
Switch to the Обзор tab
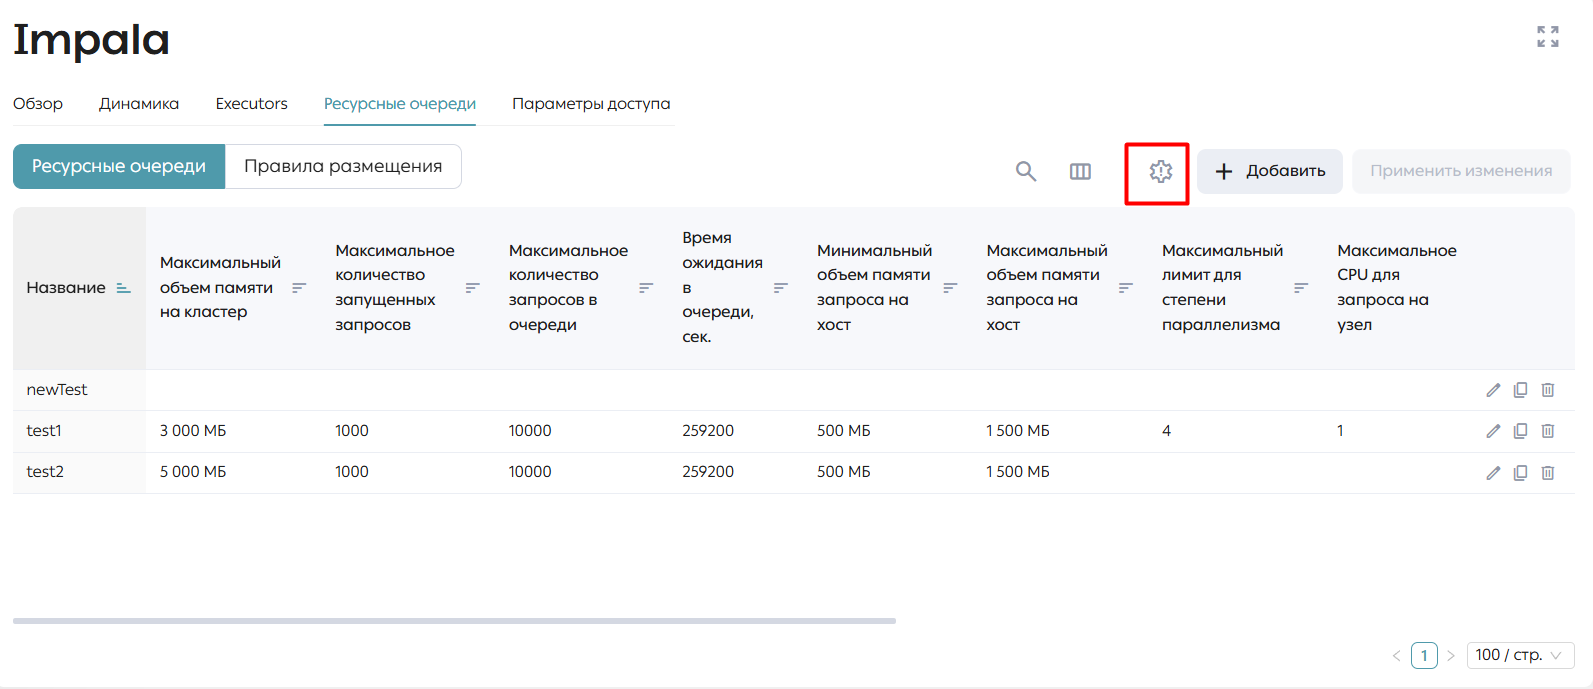38,104
